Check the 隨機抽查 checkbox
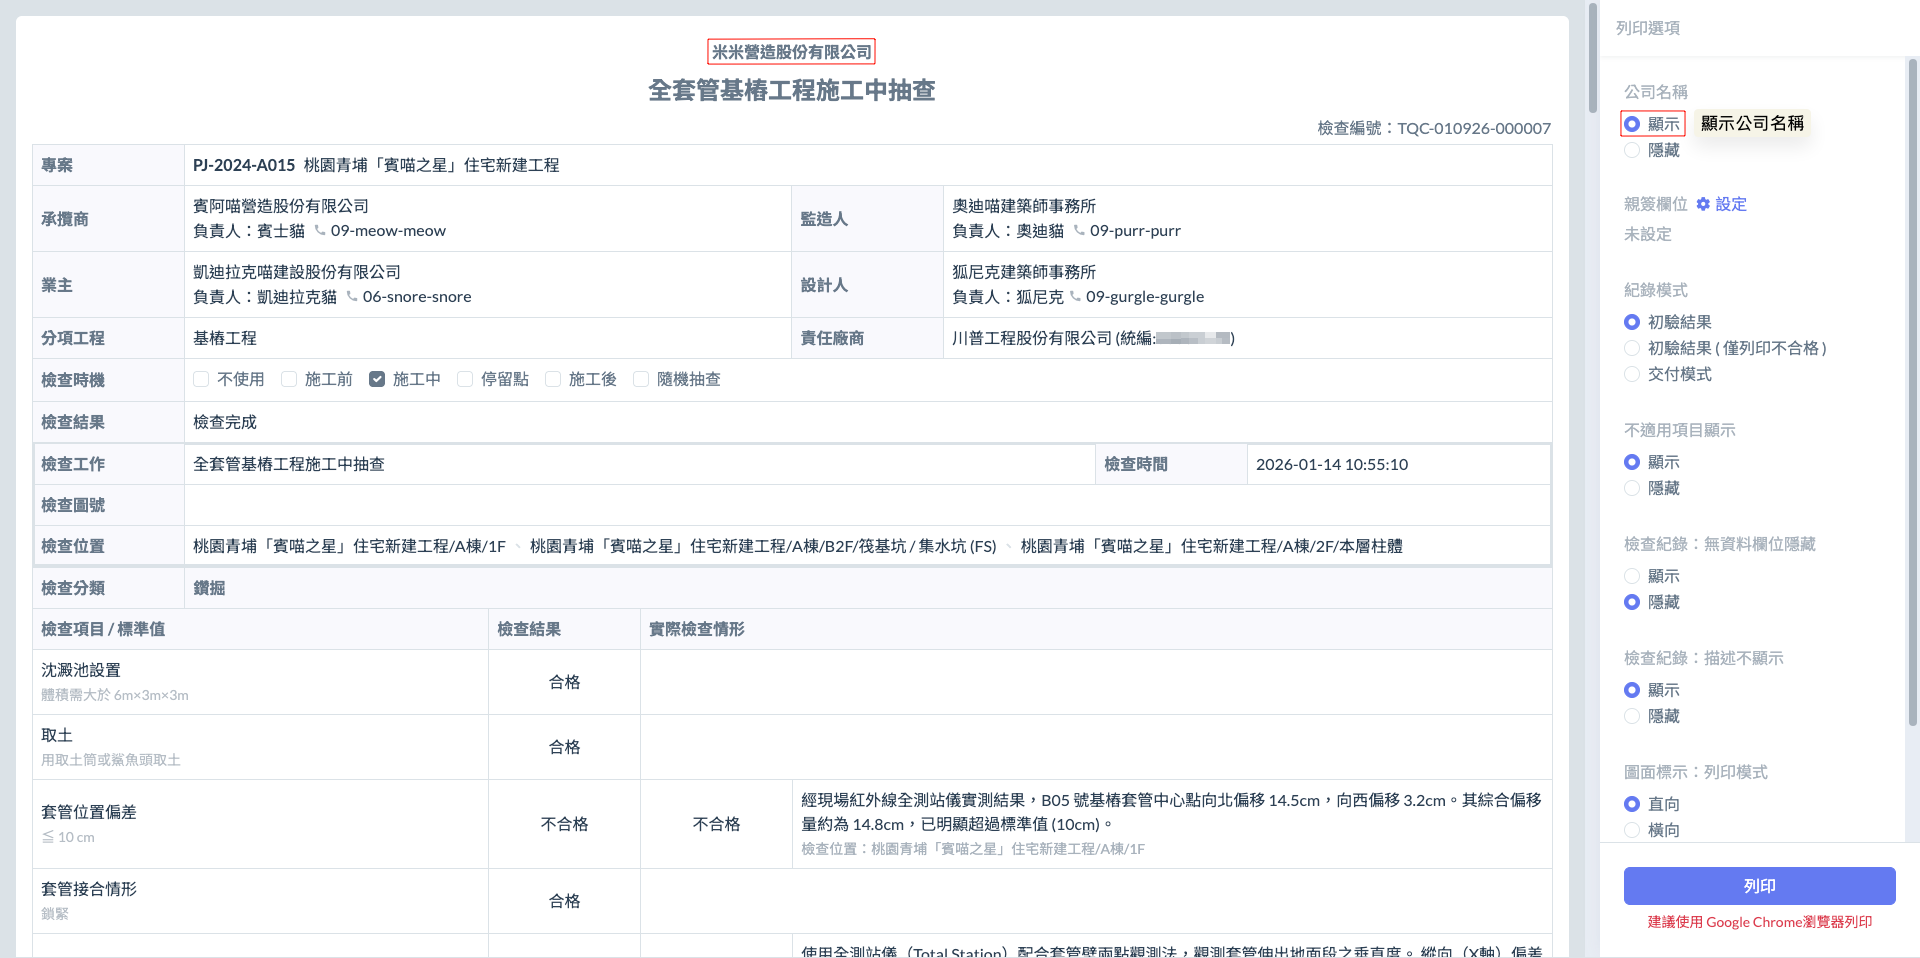 (641, 379)
